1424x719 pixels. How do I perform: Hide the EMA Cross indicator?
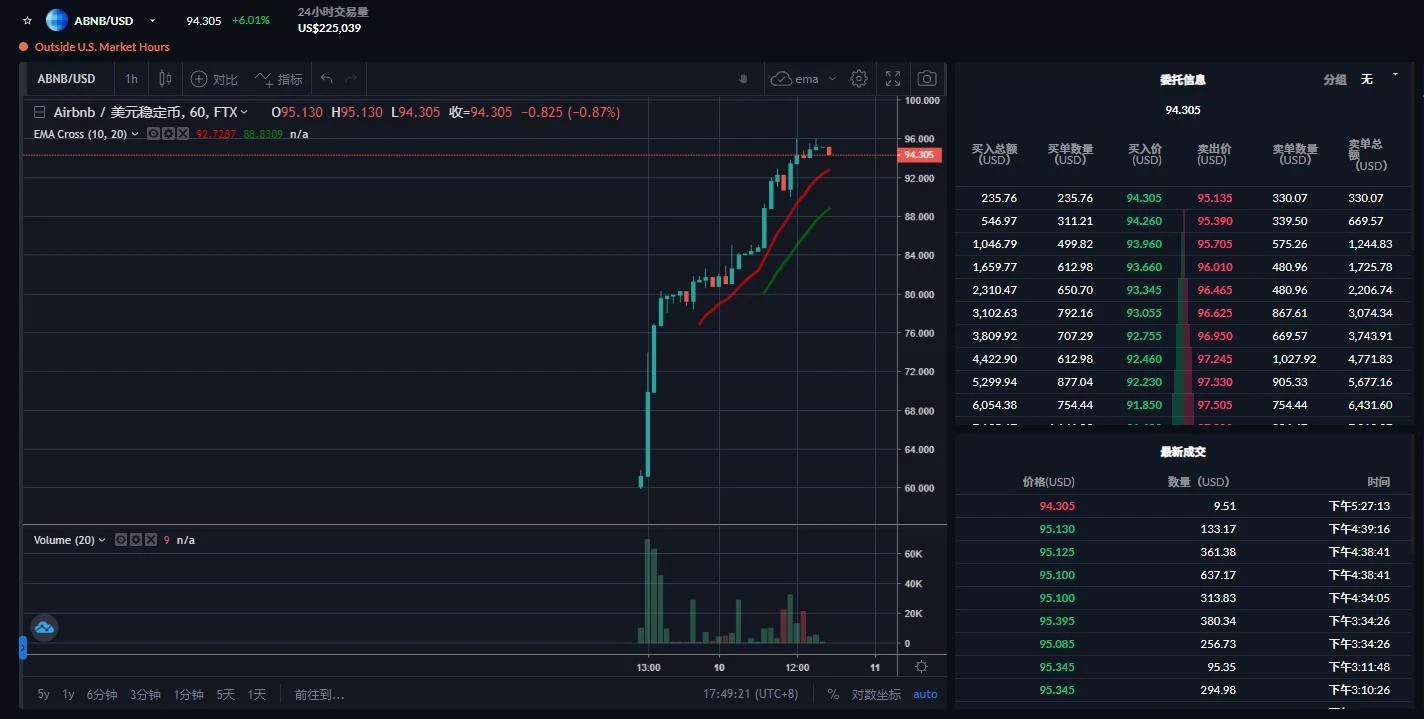[153, 134]
